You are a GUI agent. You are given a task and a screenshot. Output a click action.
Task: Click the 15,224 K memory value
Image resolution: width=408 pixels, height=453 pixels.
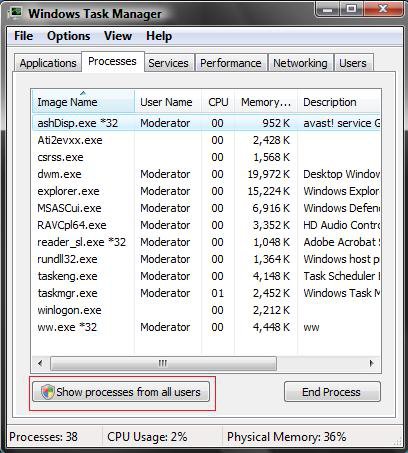coord(269,191)
